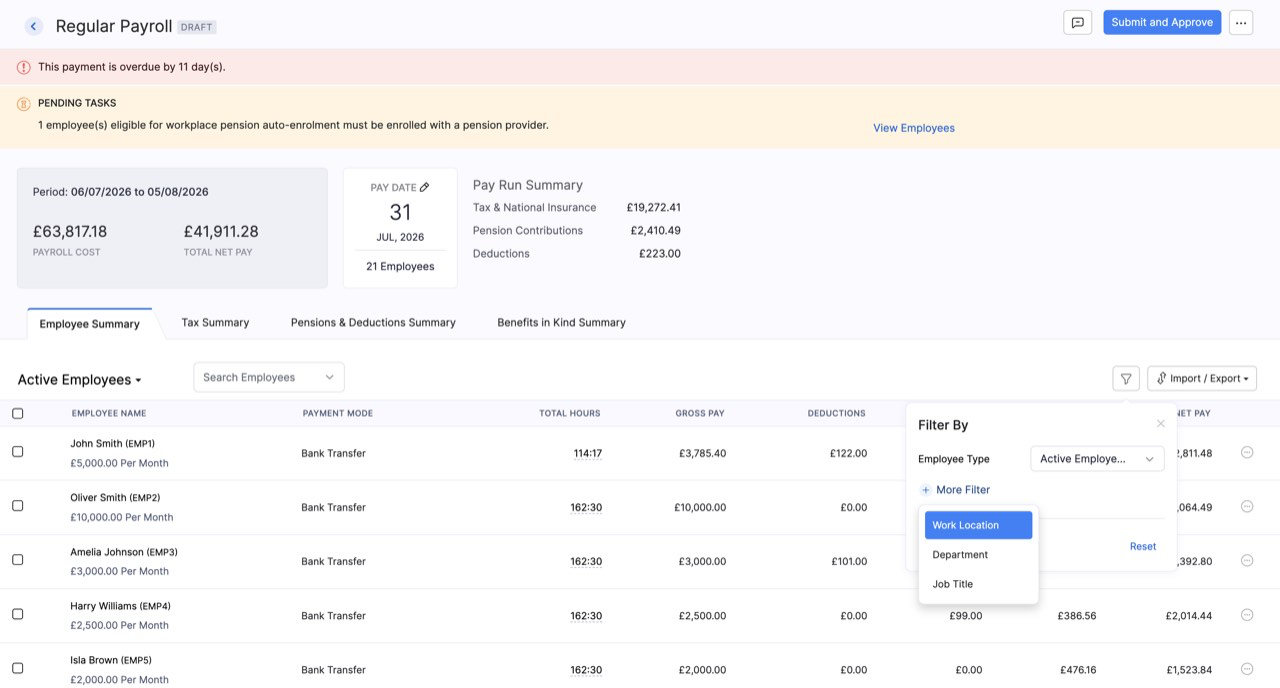Click into the Search Employees field

[x=269, y=377]
